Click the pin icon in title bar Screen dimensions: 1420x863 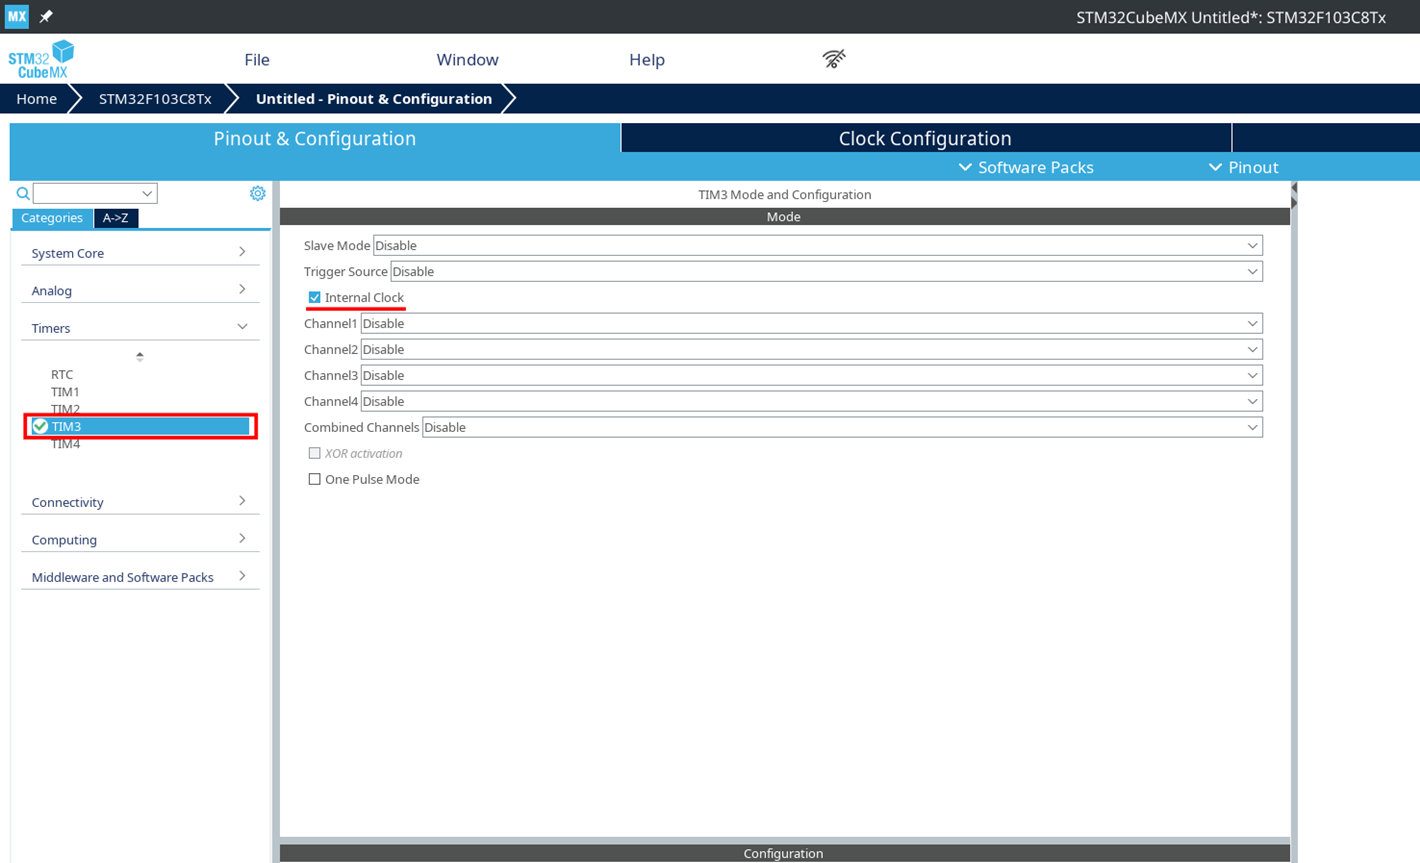coord(46,17)
